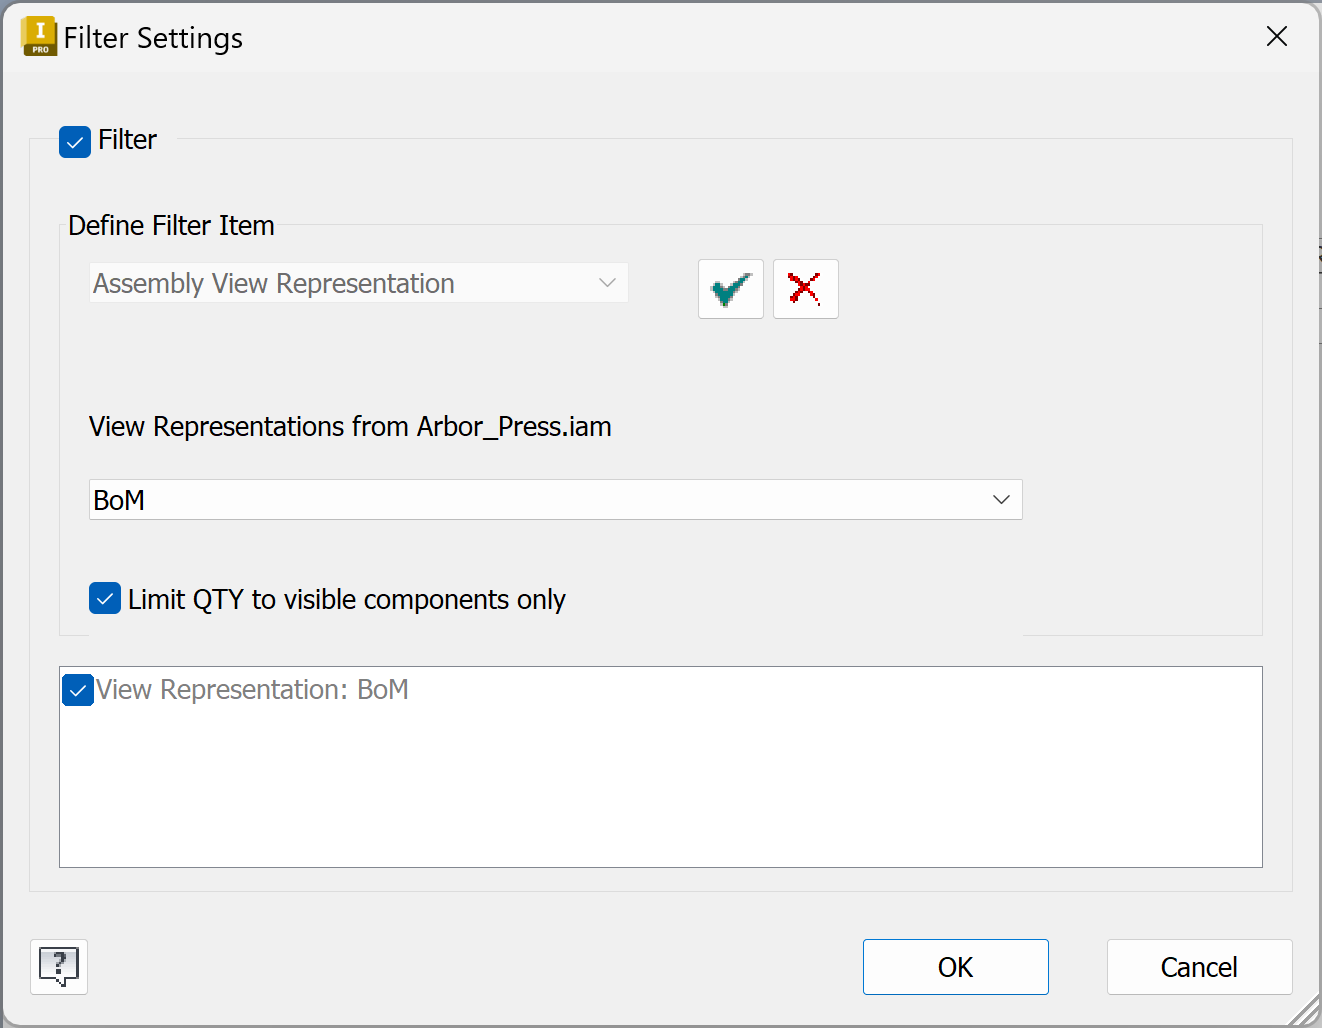Click the View Representations from Arbor_Press.iam label
Screen dimensions: 1322x1028
click(x=350, y=427)
